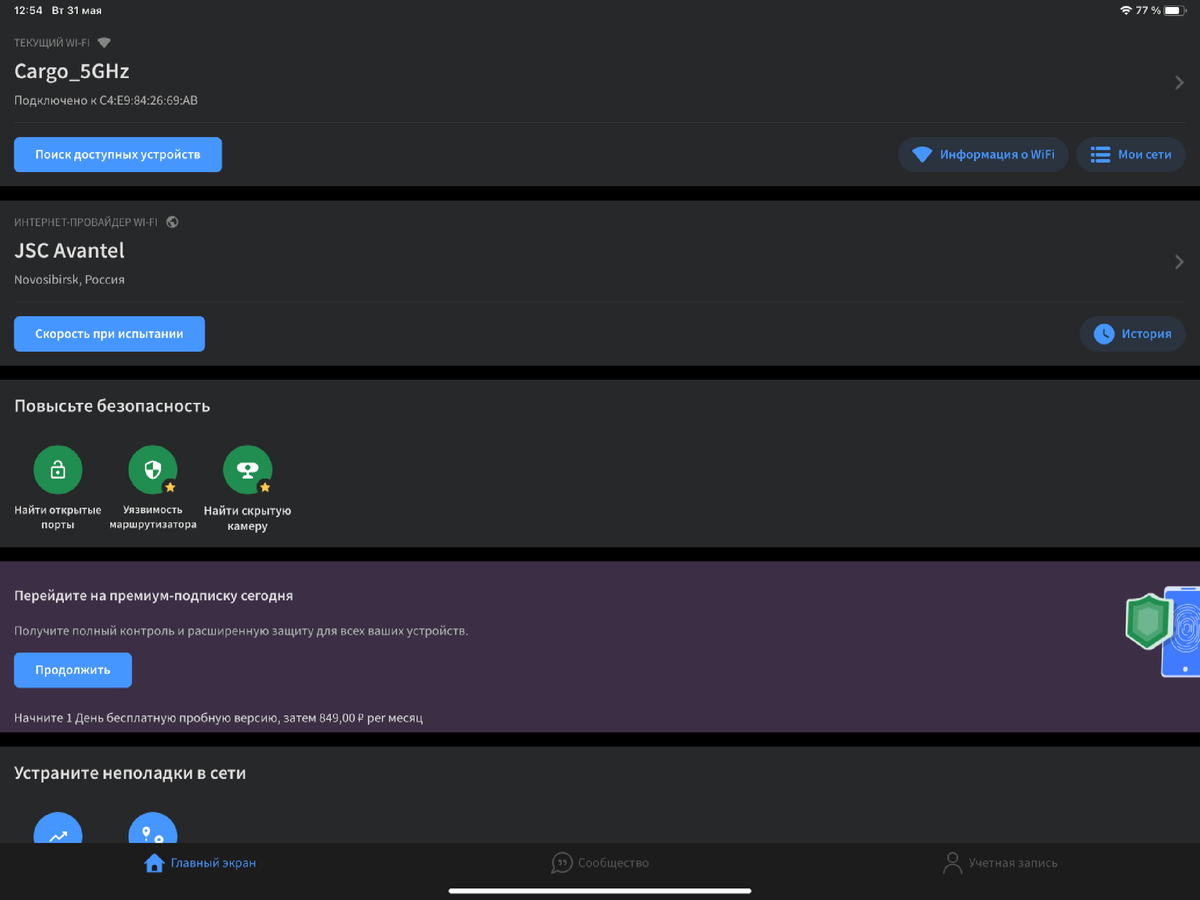This screenshot has height=900, width=1200.
Task: Tap the free trial price text
Action: [x=218, y=718]
